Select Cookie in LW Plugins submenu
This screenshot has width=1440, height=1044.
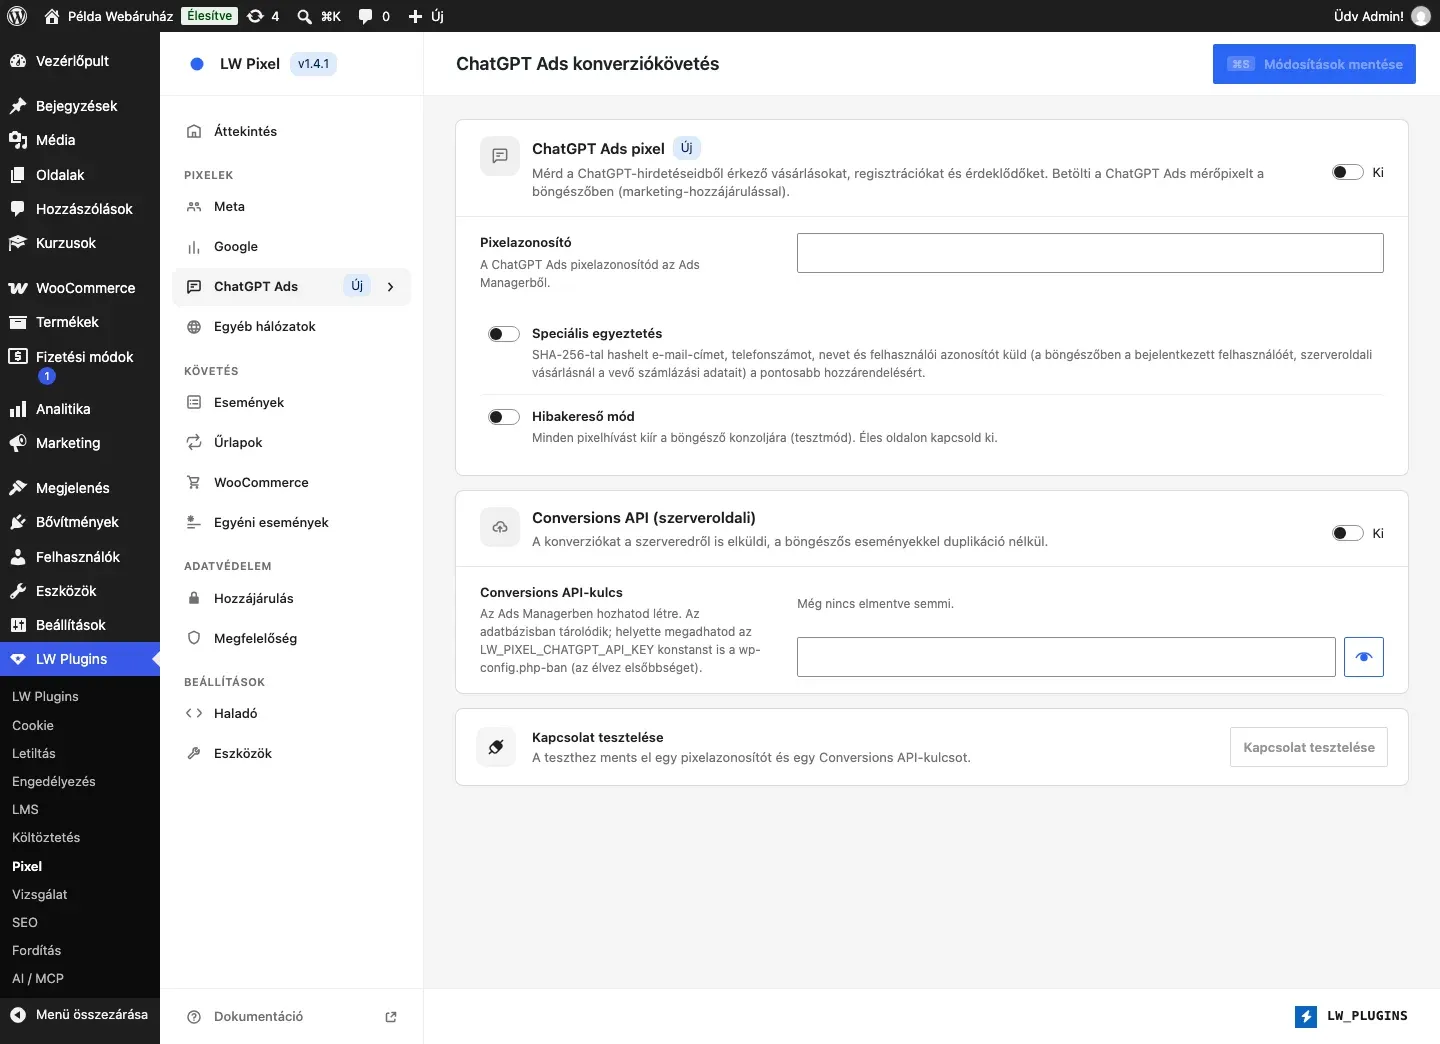(x=33, y=725)
